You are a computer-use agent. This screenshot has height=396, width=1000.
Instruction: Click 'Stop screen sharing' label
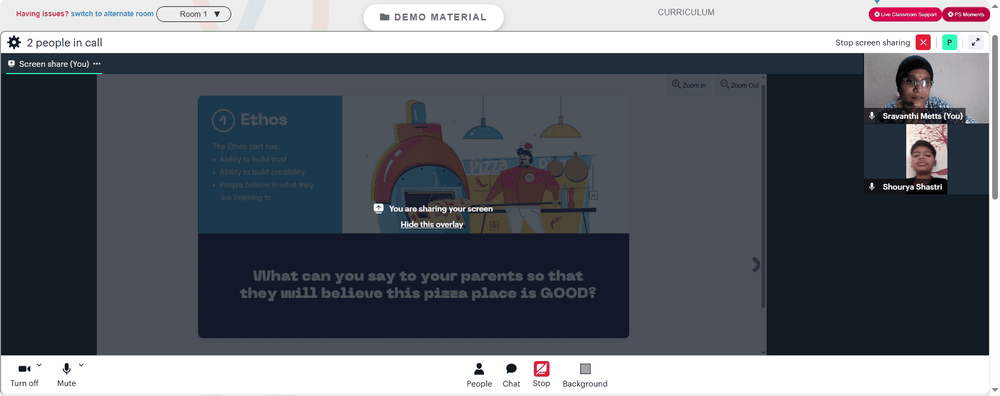872,43
